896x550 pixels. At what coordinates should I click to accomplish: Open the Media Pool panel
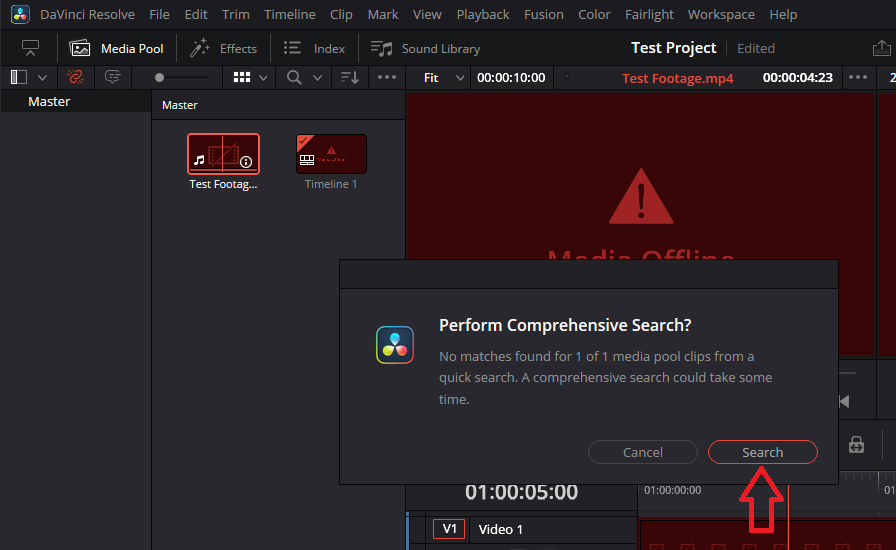[117, 48]
